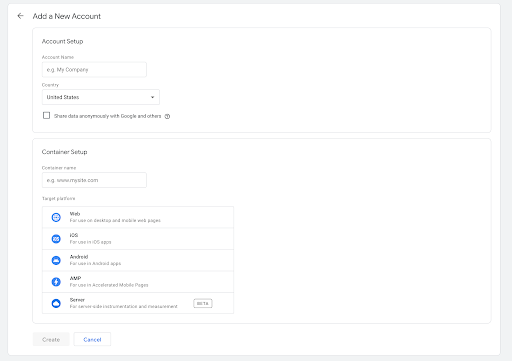
Task: Select the Server cloud icon
Action: pyautogui.click(x=56, y=303)
